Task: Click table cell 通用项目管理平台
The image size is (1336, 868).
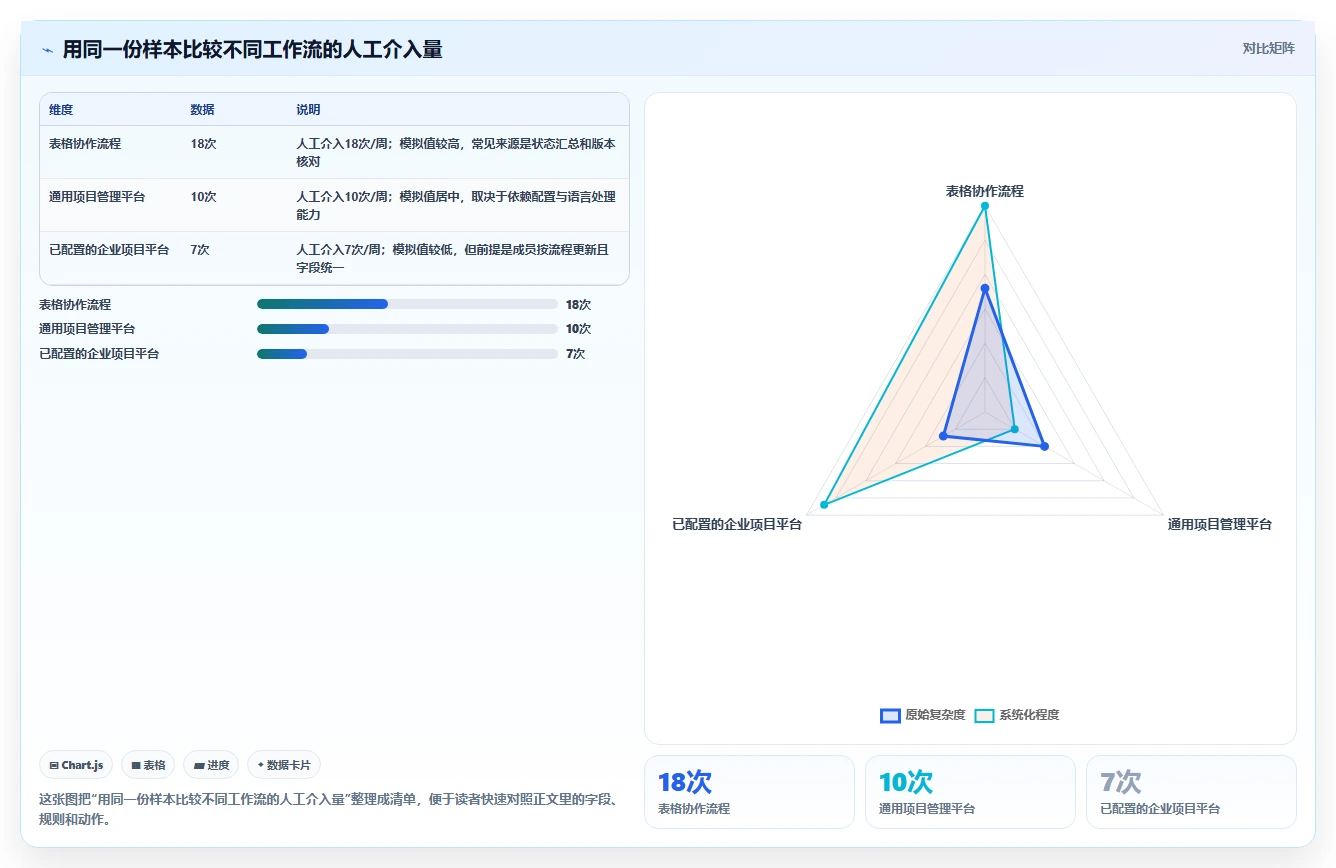Action: tap(97, 197)
